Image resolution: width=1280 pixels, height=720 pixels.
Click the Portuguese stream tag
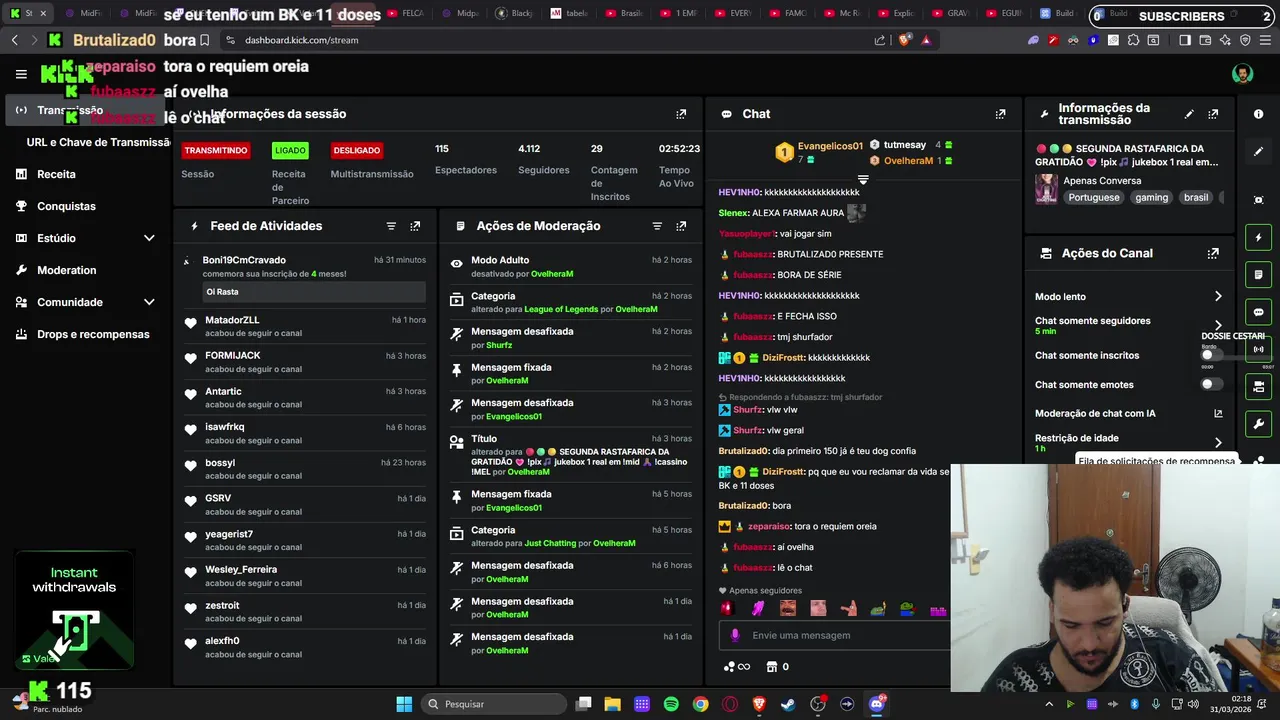click(x=1094, y=197)
